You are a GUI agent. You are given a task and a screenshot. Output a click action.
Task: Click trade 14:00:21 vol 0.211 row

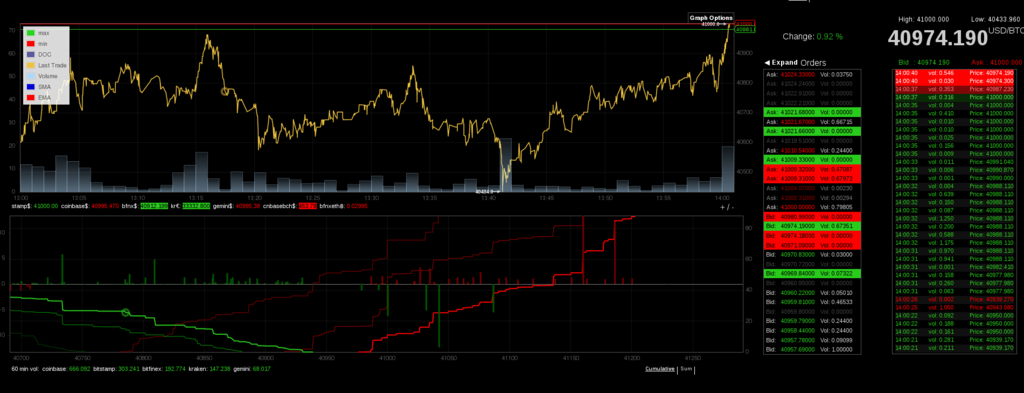(x=955, y=347)
